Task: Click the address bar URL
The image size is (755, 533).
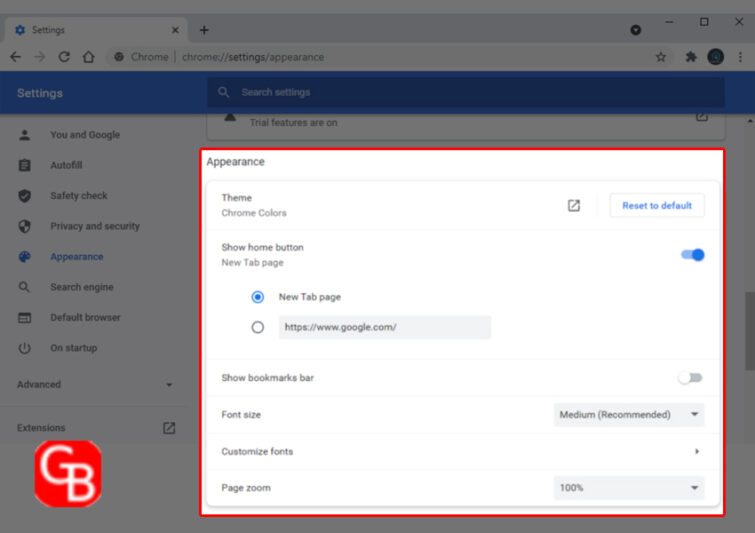Action: point(253,57)
